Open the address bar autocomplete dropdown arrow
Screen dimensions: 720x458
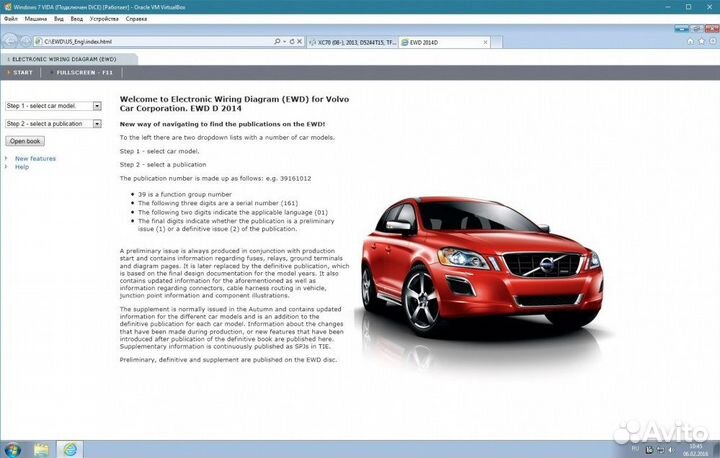click(x=285, y=41)
